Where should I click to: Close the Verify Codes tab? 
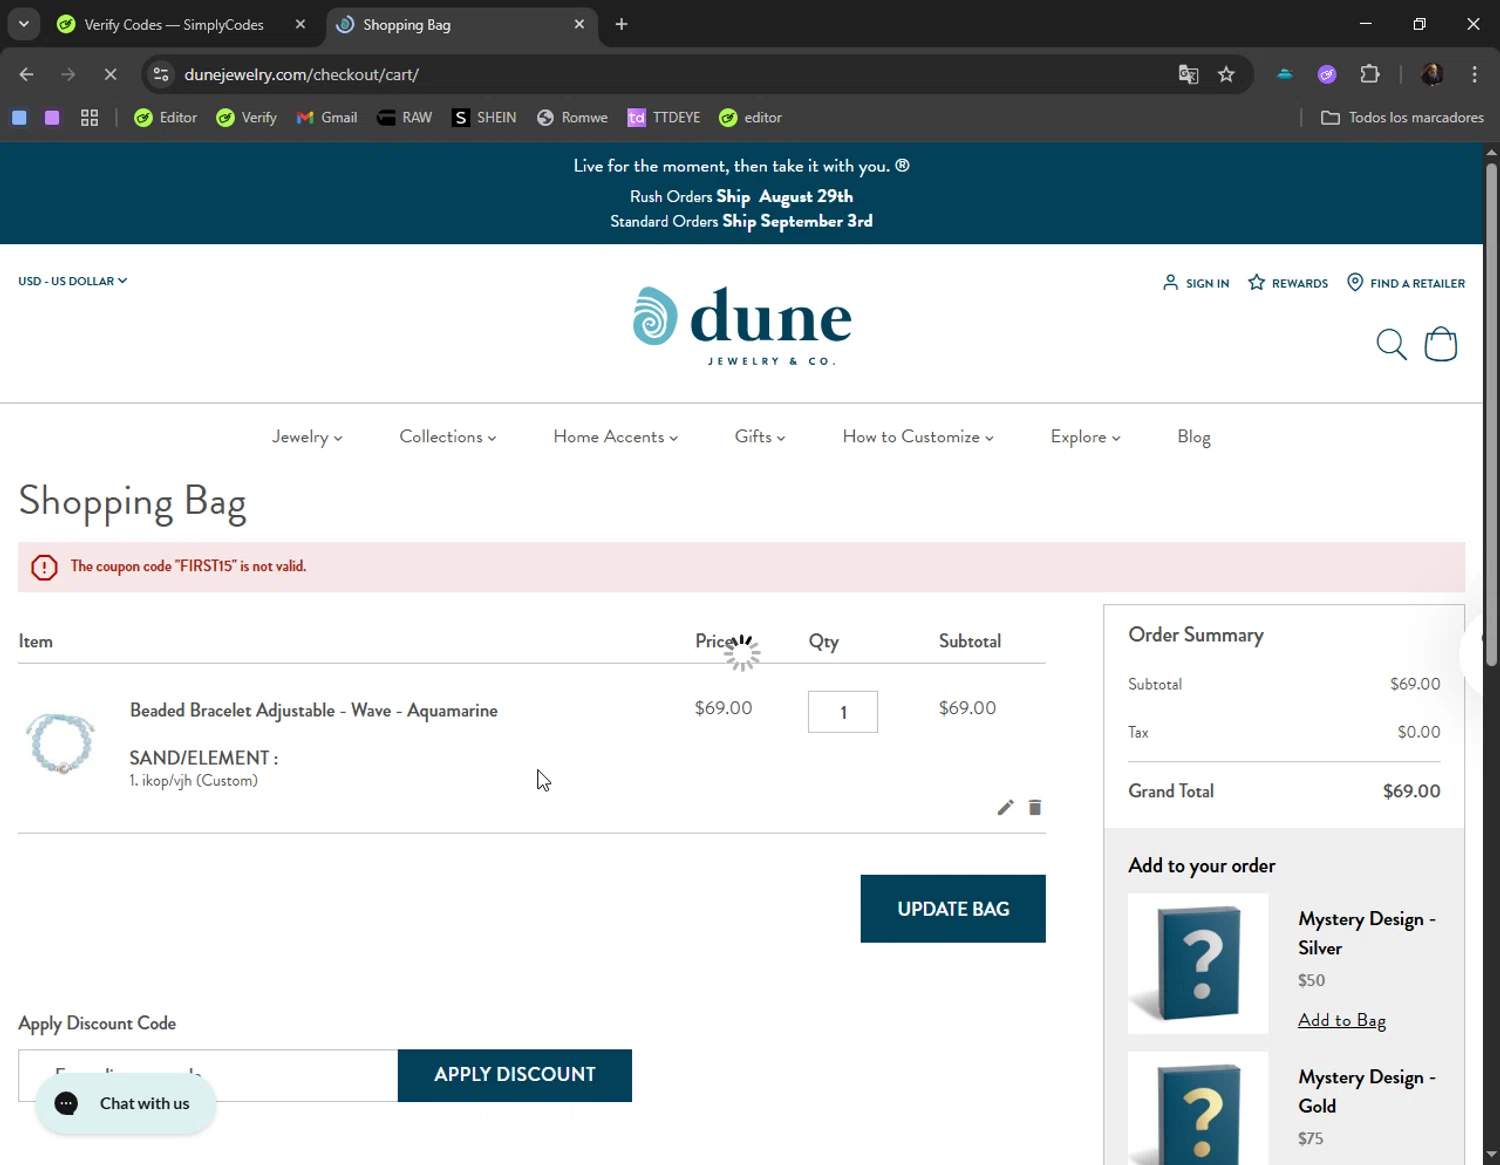pos(300,24)
